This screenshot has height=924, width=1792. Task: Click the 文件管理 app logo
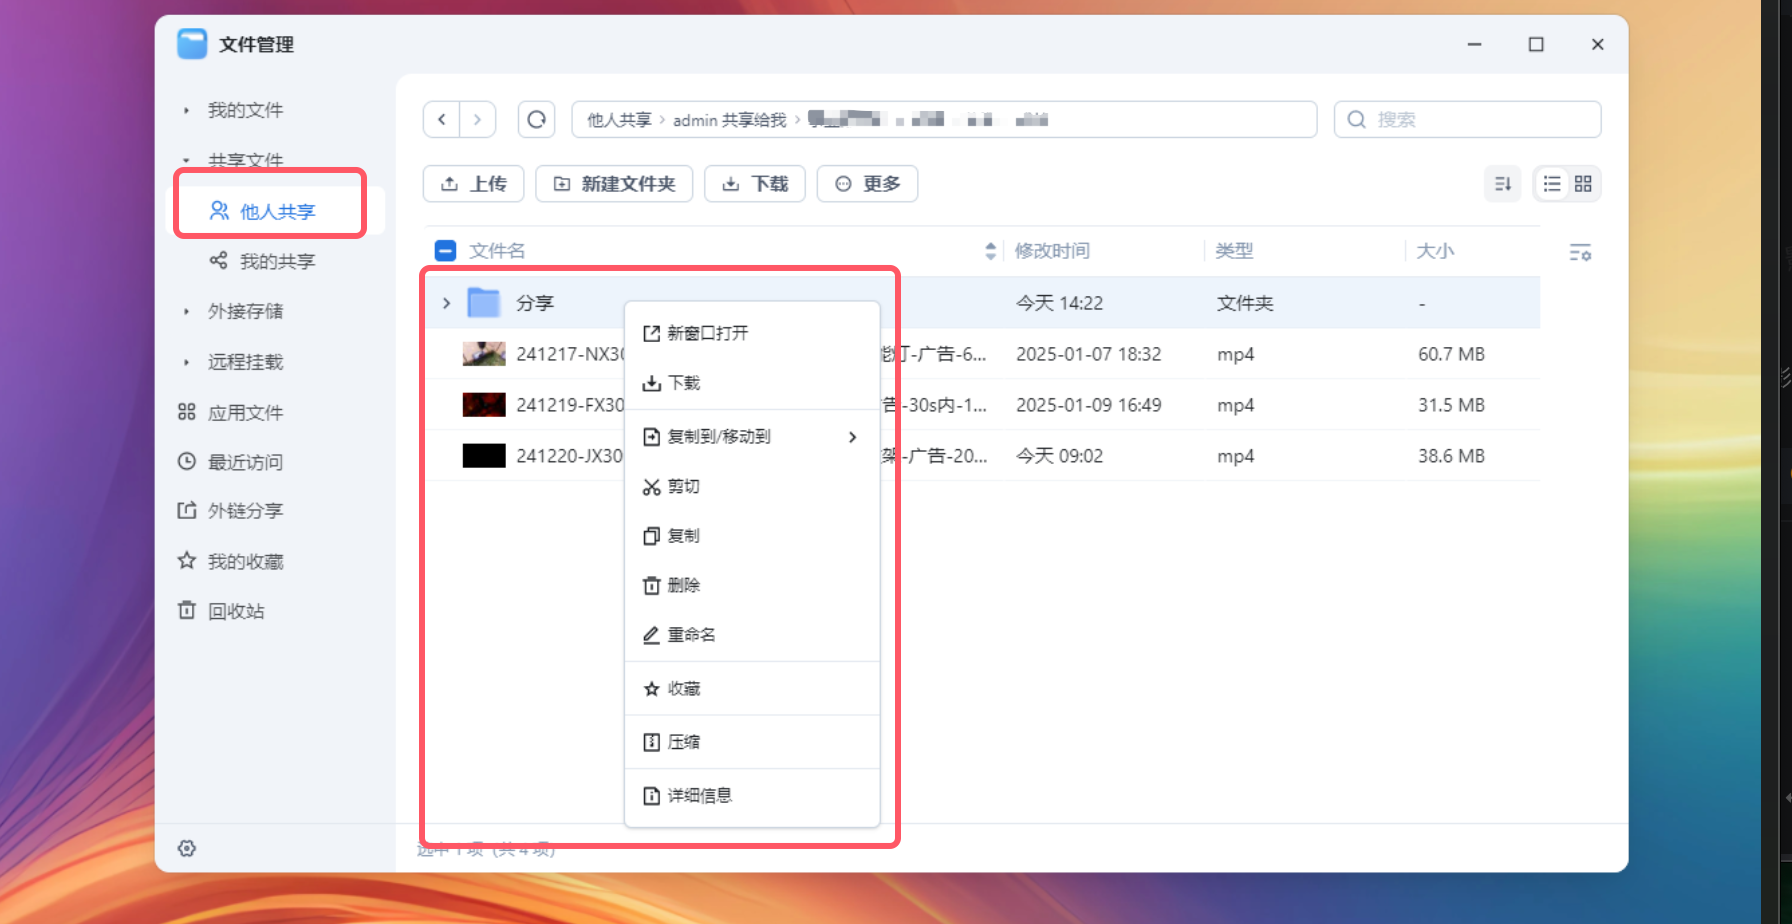(x=192, y=44)
